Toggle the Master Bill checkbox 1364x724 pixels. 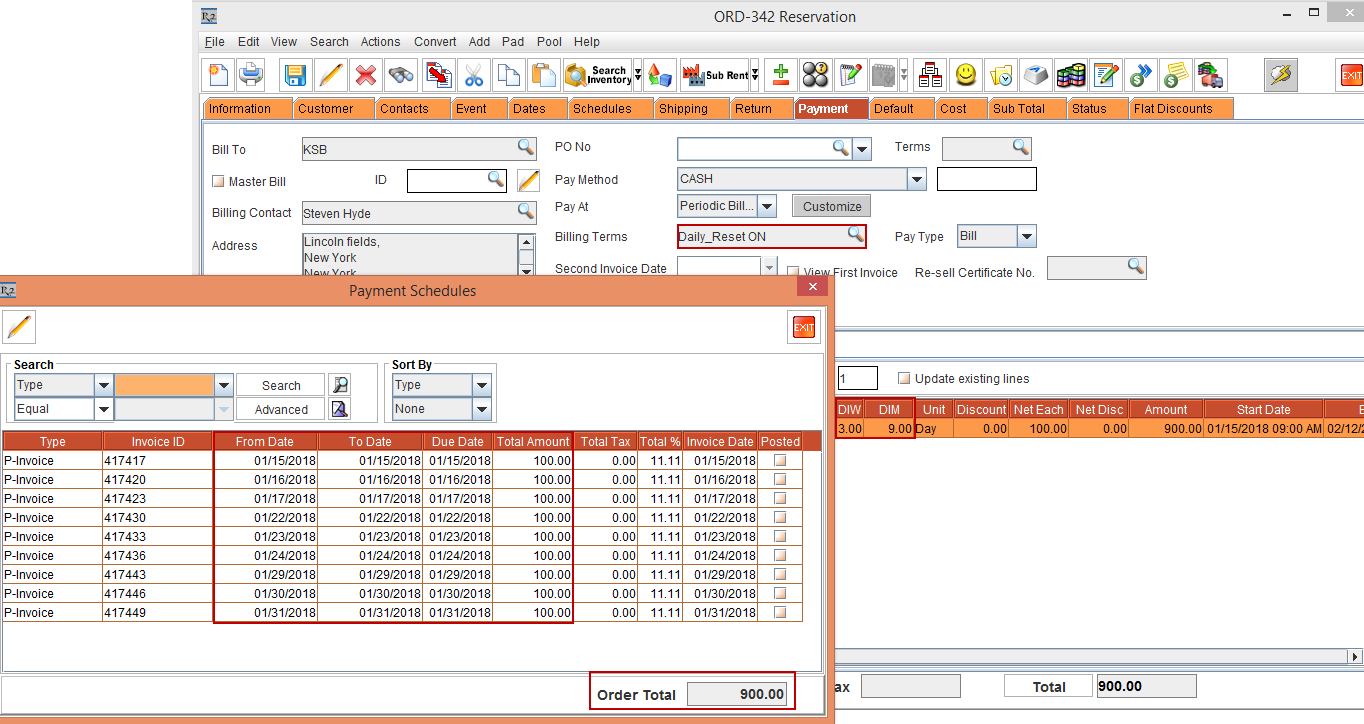[x=219, y=182]
